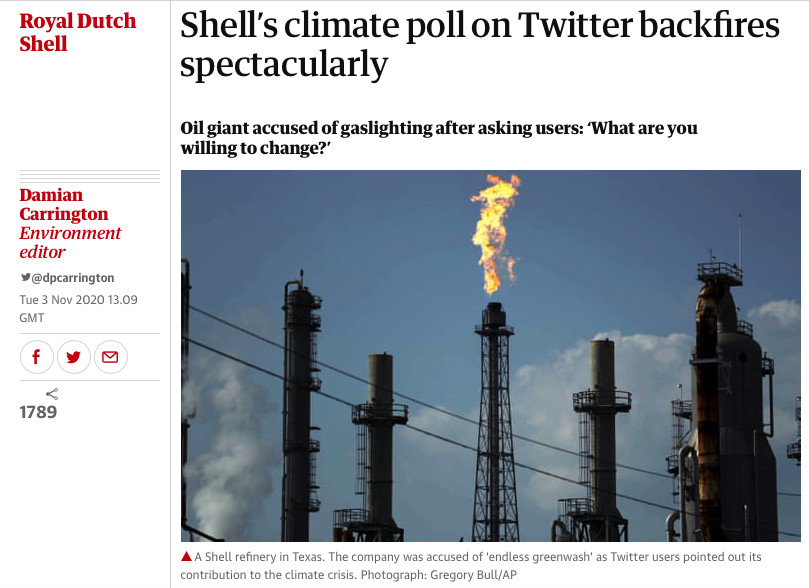
Task: Click the word 'spectacularly' in the headline
Action: 283,64
